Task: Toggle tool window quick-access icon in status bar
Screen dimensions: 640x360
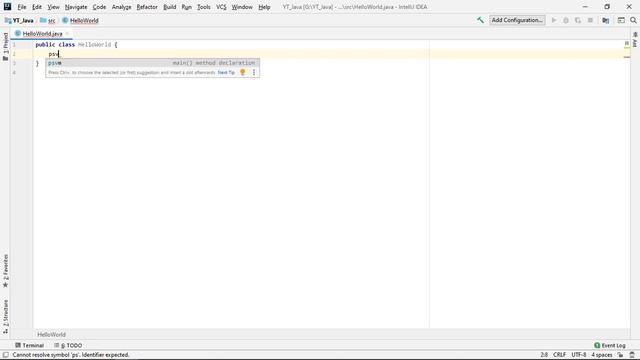Action: point(6,355)
